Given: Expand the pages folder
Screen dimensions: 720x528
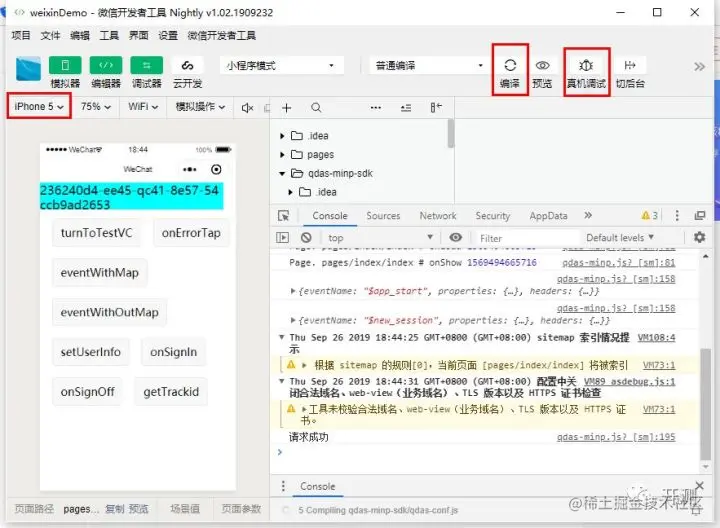Looking at the screenshot, I should pyautogui.click(x=282, y=155).
